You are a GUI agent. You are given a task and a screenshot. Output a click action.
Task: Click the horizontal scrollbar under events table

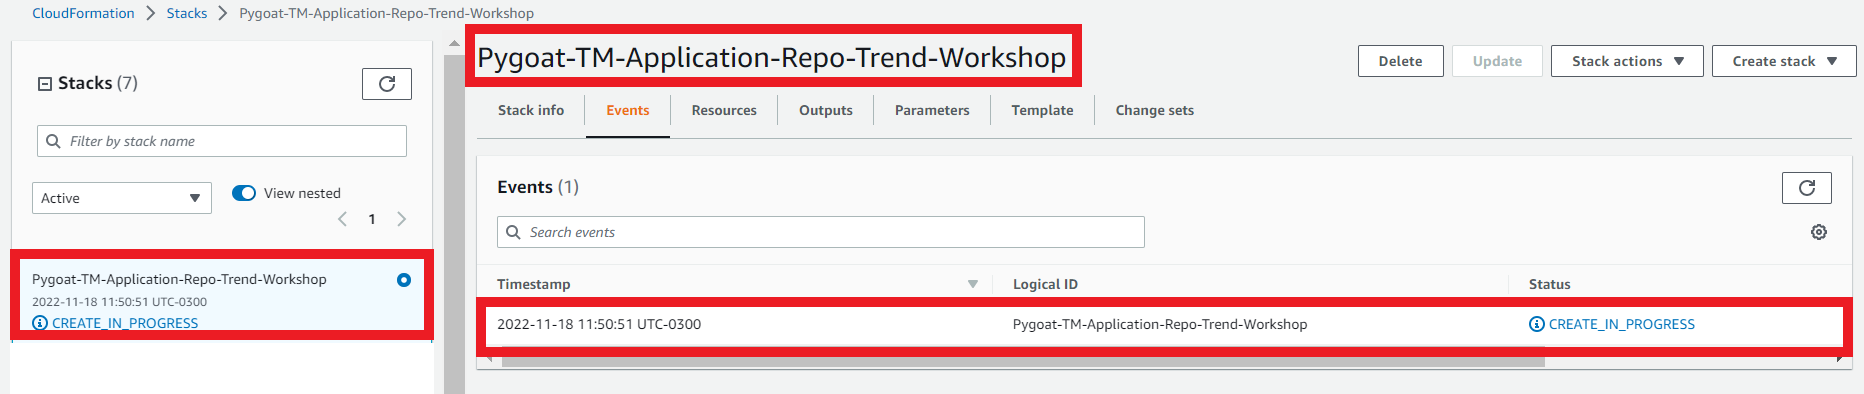1023,361
